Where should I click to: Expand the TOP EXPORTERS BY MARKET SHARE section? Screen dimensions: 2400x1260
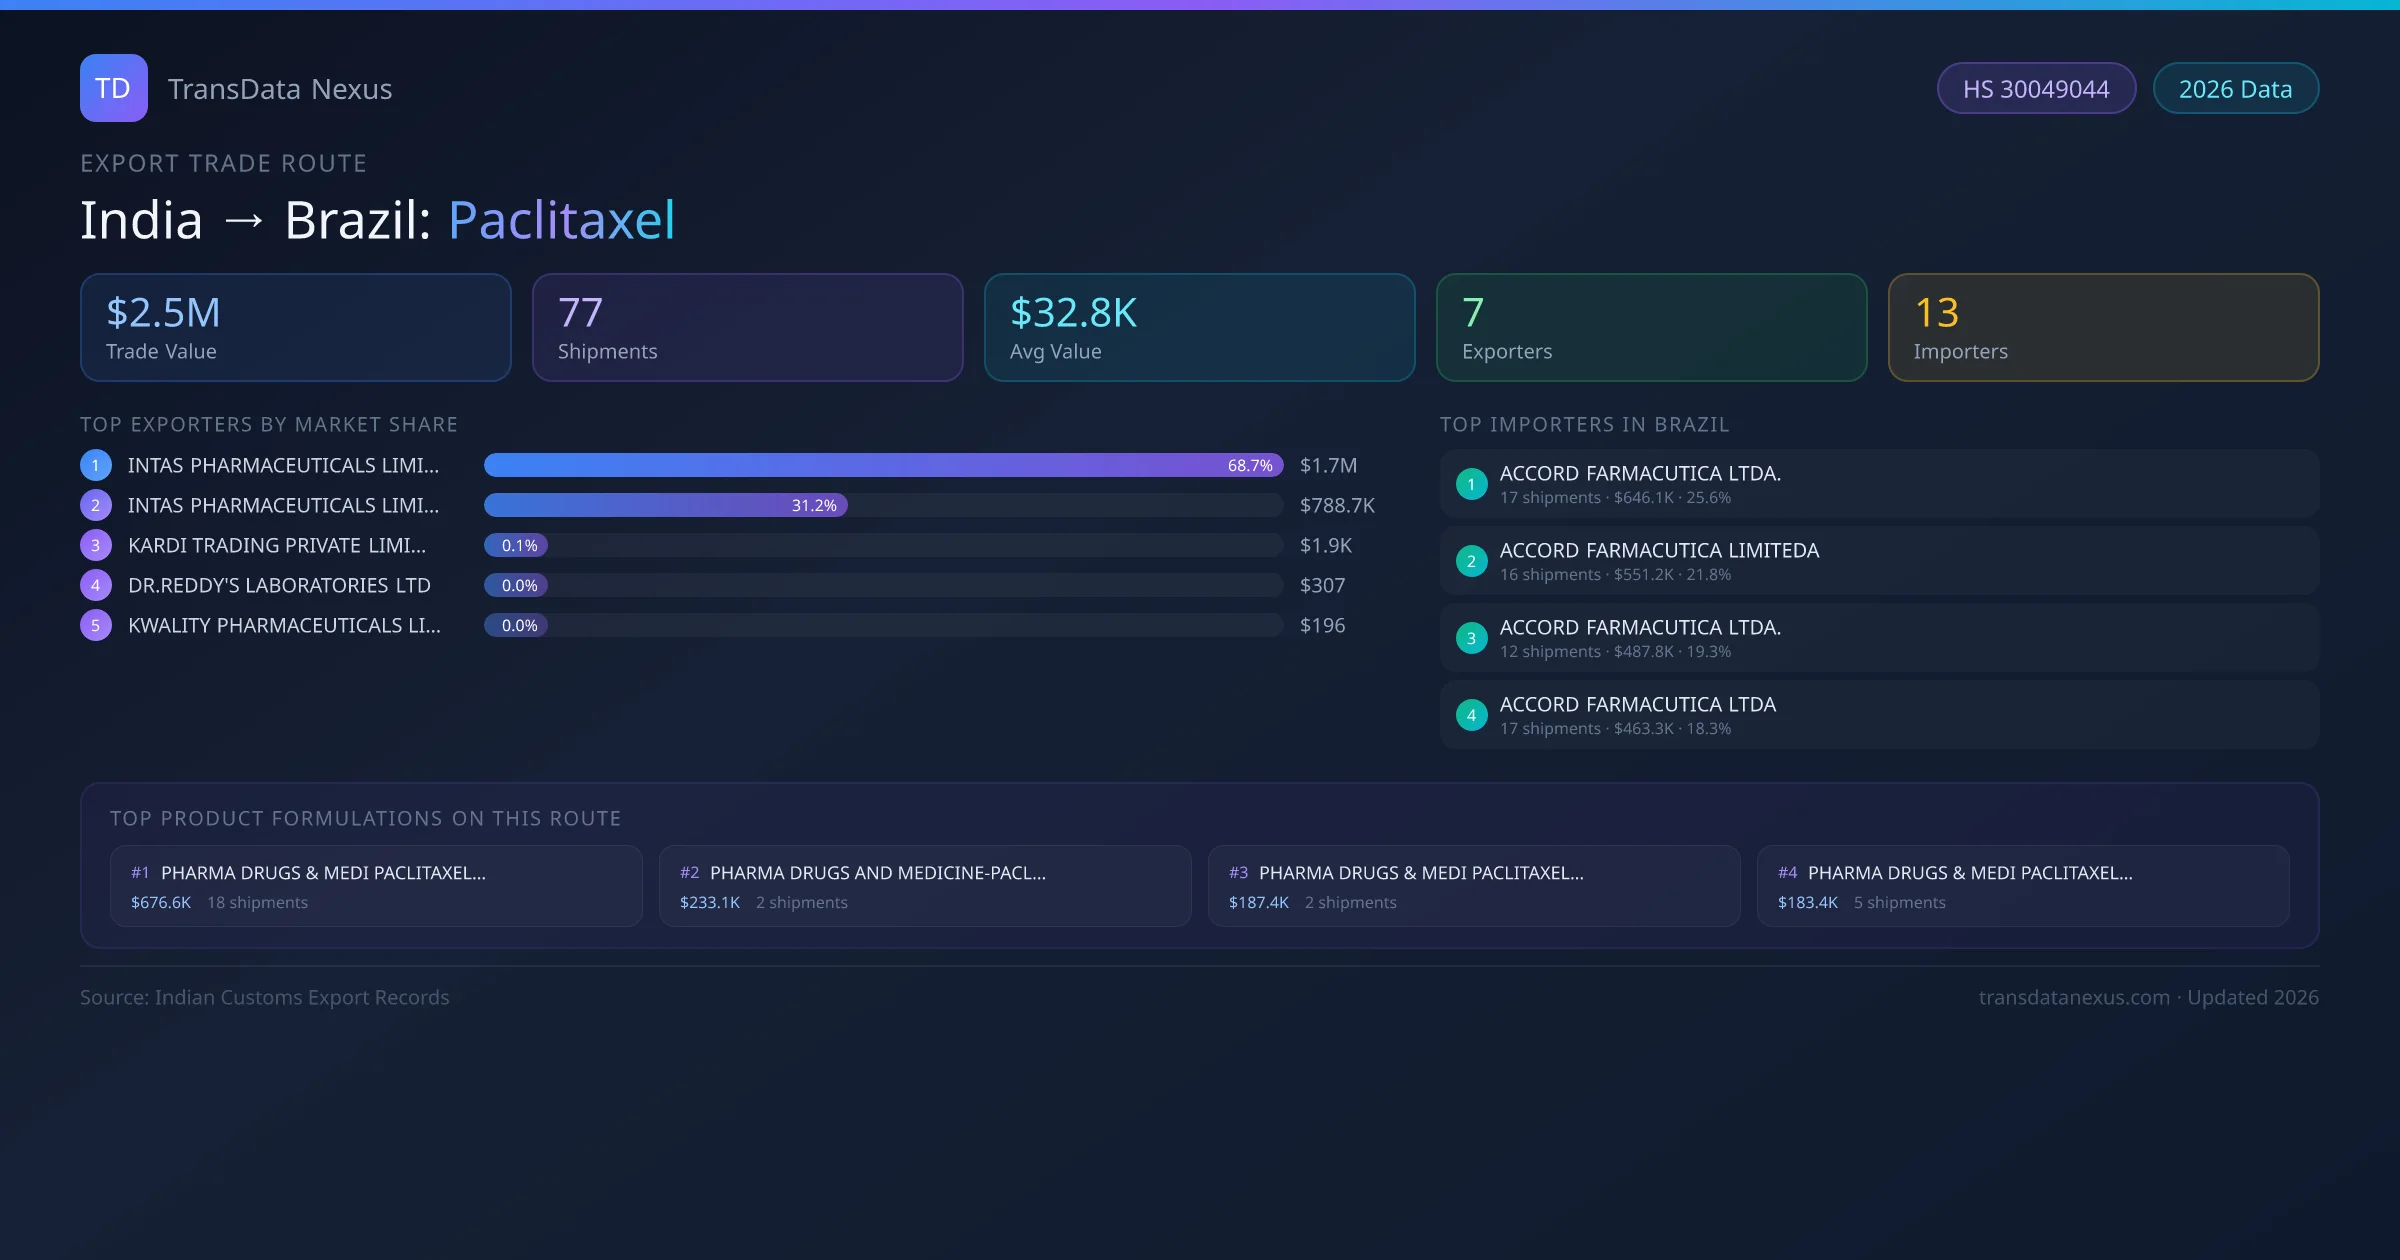point(269,424)
